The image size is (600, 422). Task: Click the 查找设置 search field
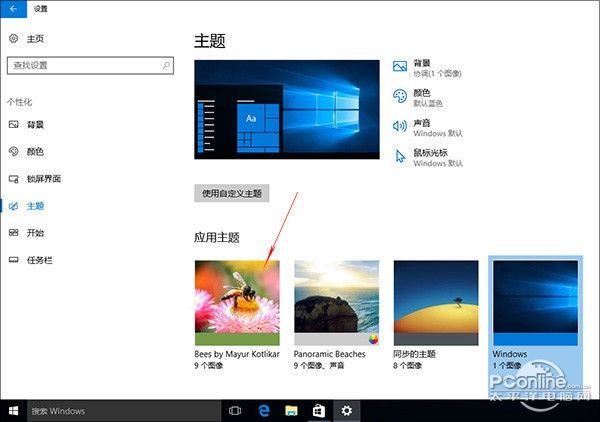pyautogui.click(x=90, y=65)
